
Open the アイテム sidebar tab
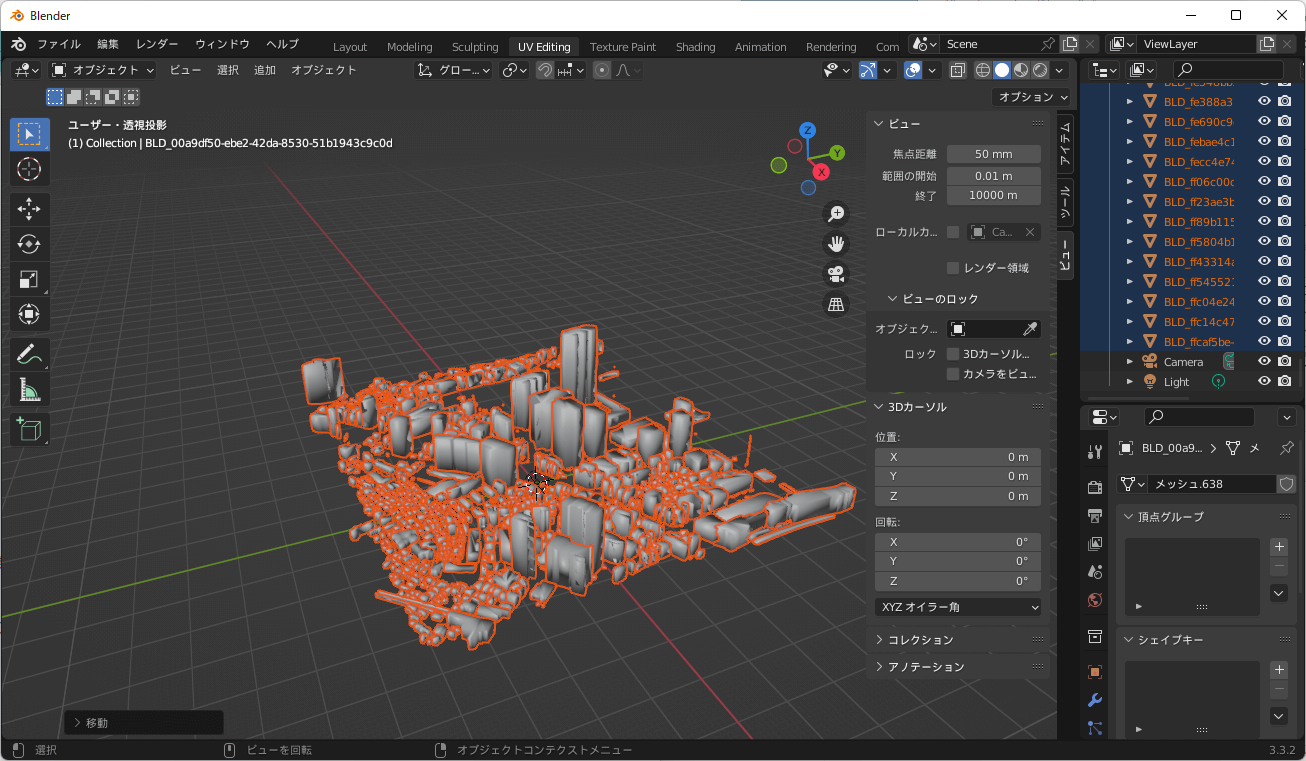(1065, 142)
